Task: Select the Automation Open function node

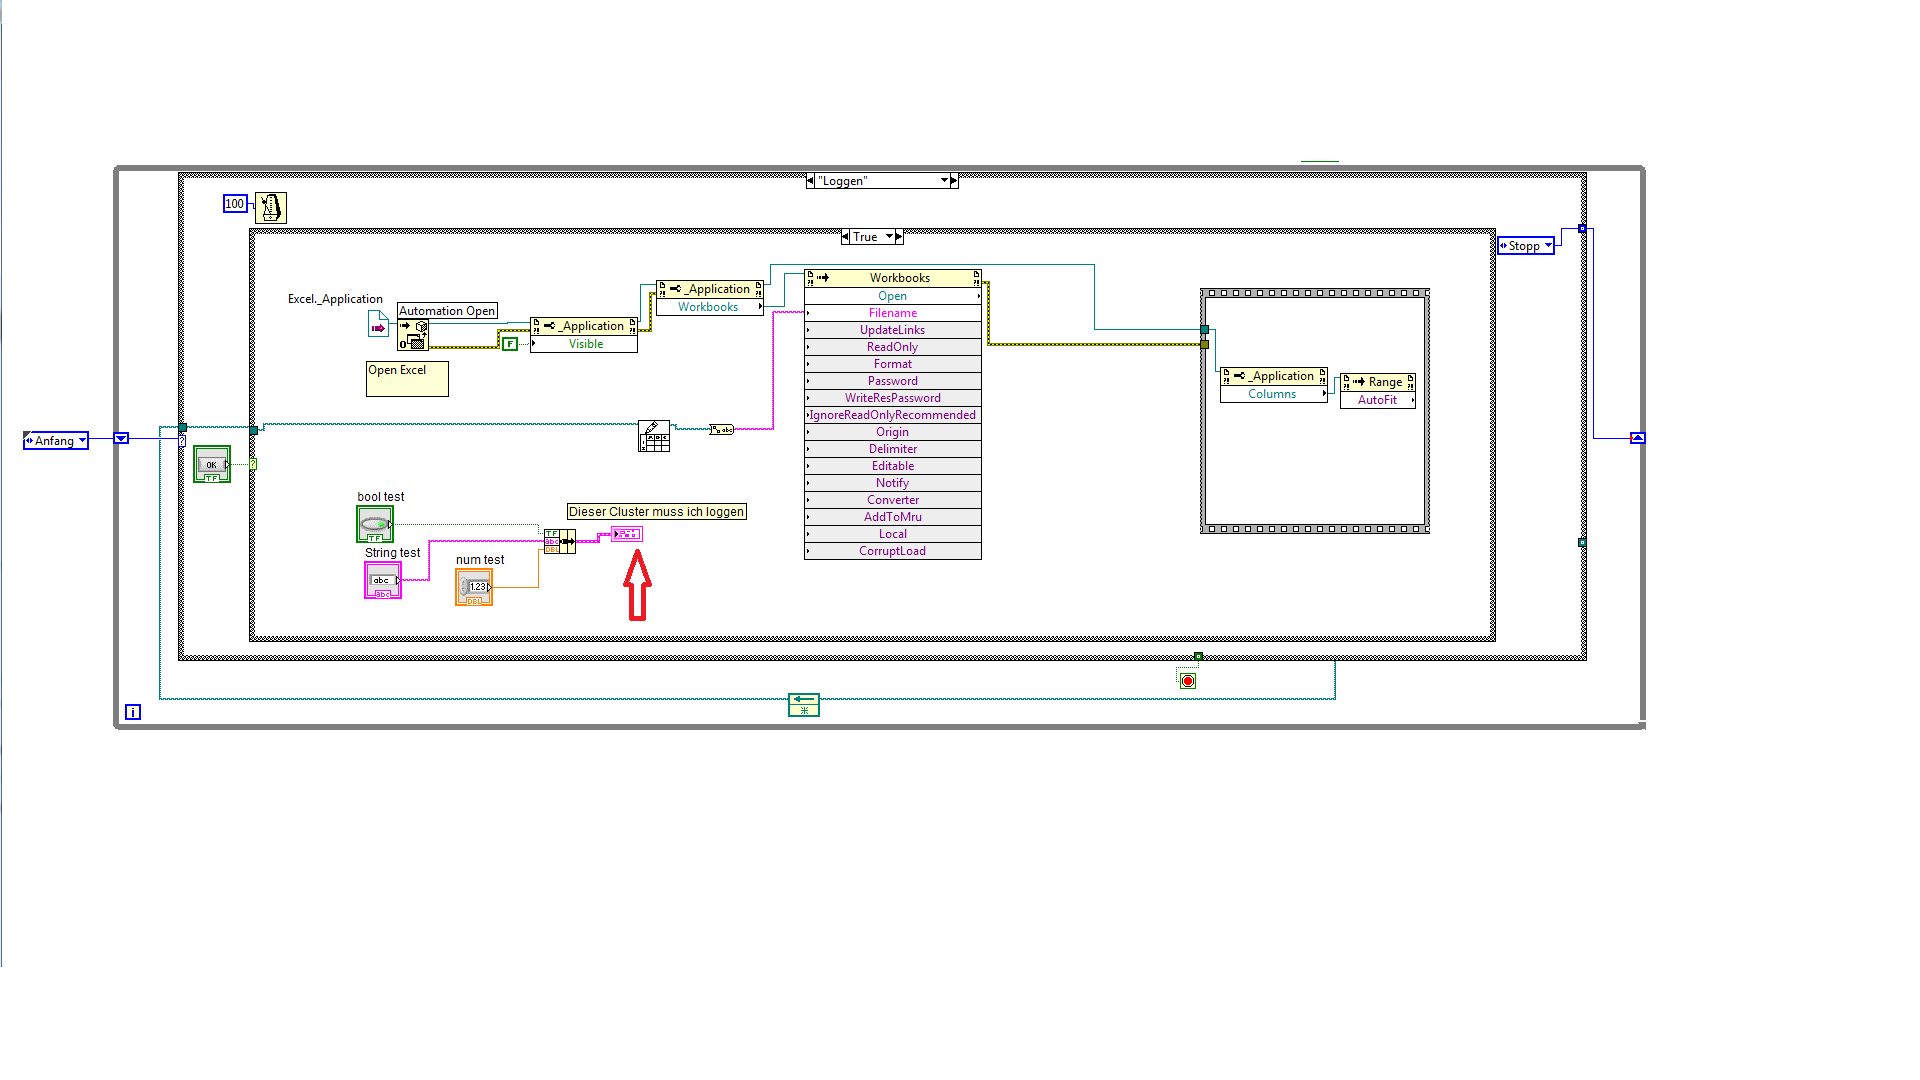Action: tap(413, 335)
